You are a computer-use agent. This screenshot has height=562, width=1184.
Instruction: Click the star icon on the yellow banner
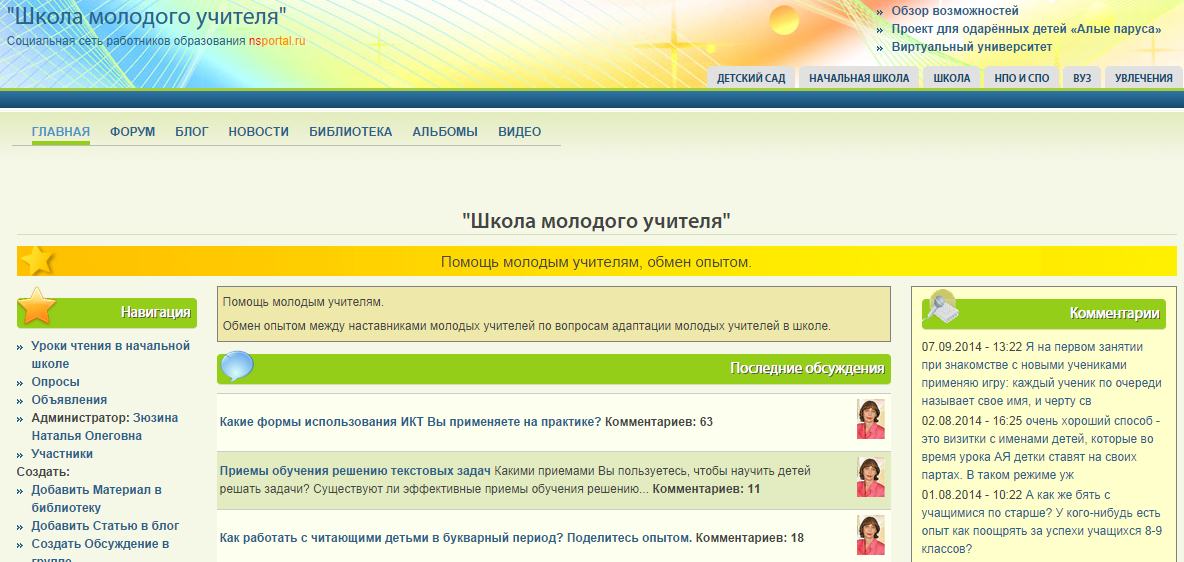pos(37,260)
